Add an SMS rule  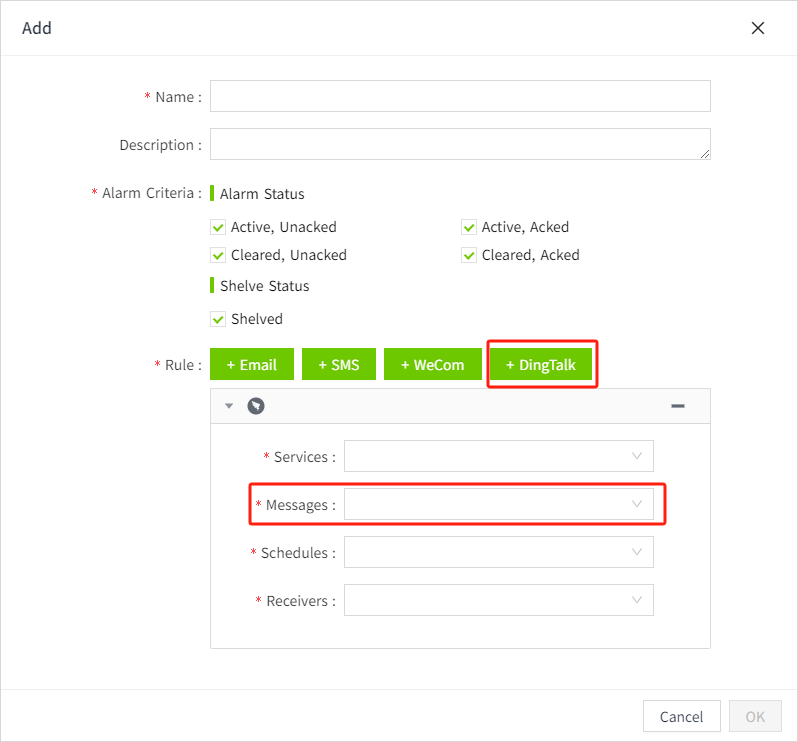point(338,365)
